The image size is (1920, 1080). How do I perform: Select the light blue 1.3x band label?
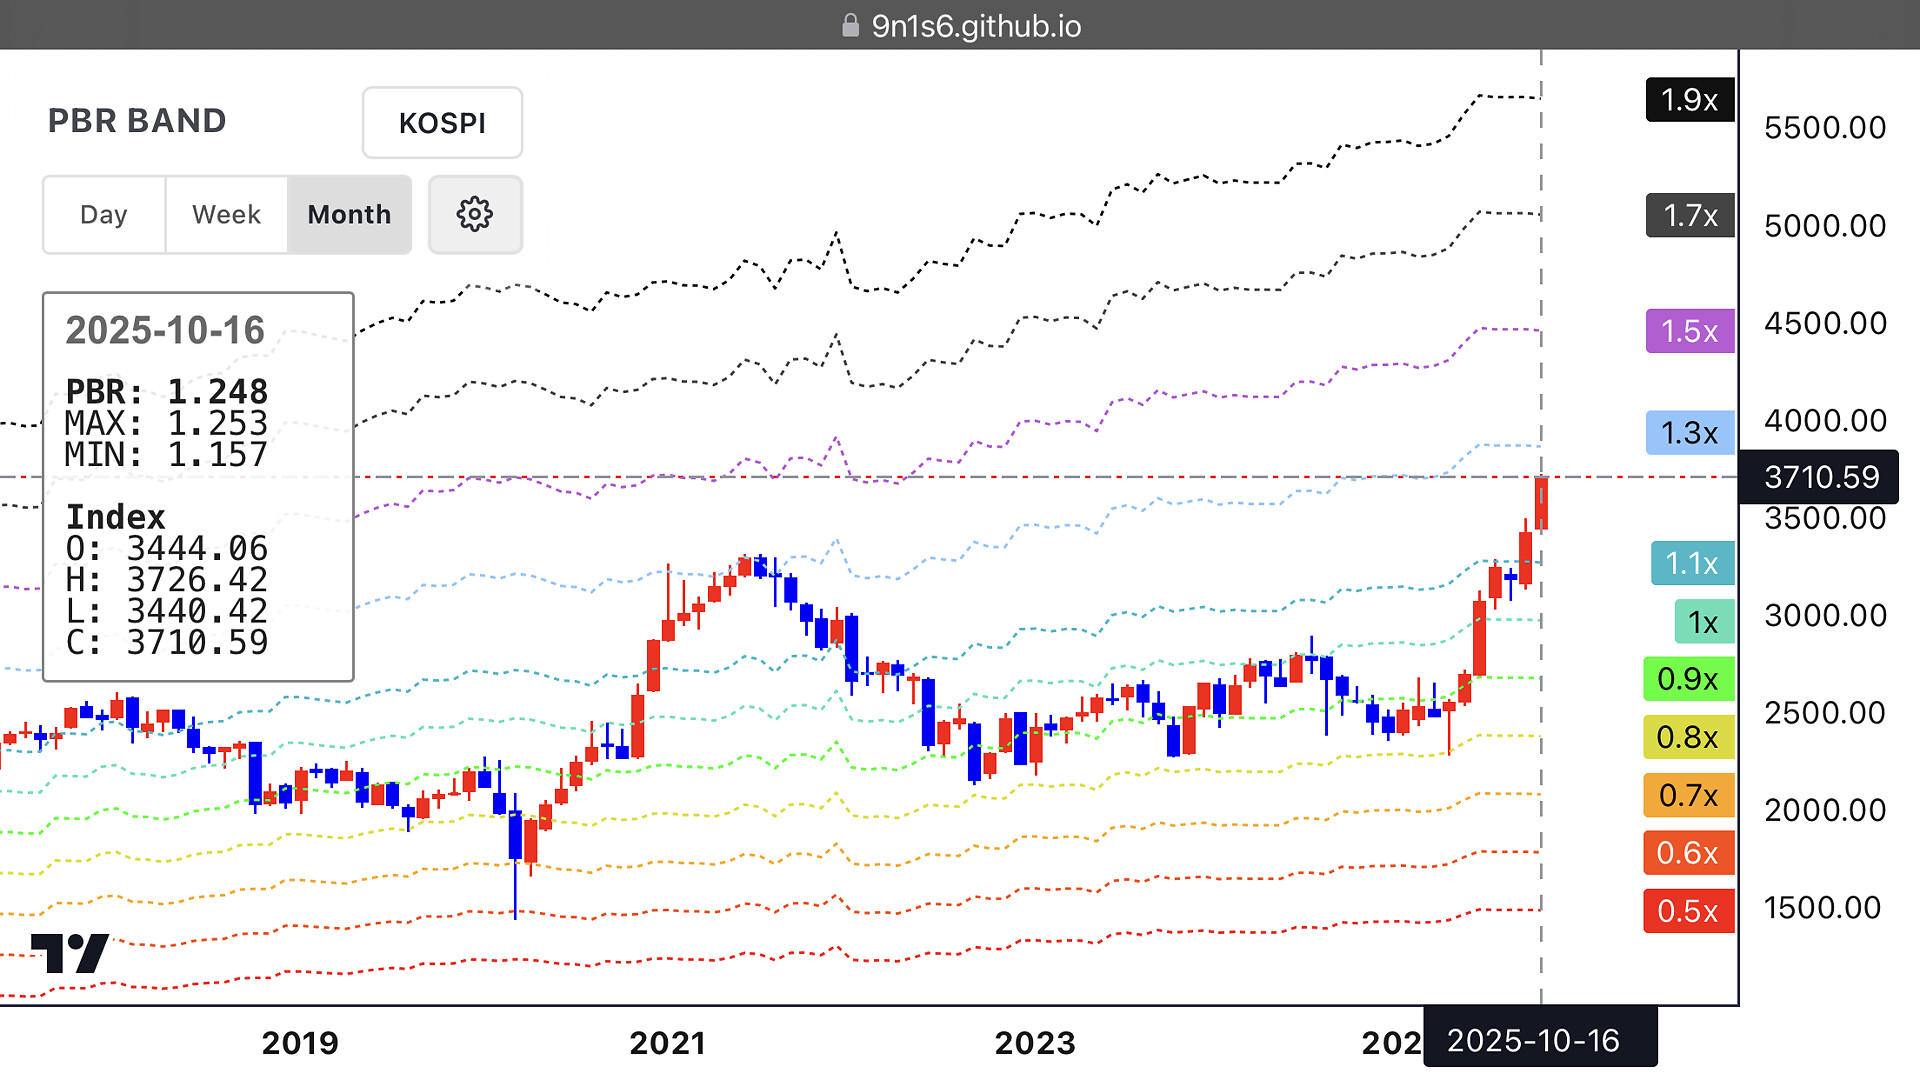[1689, 433]
